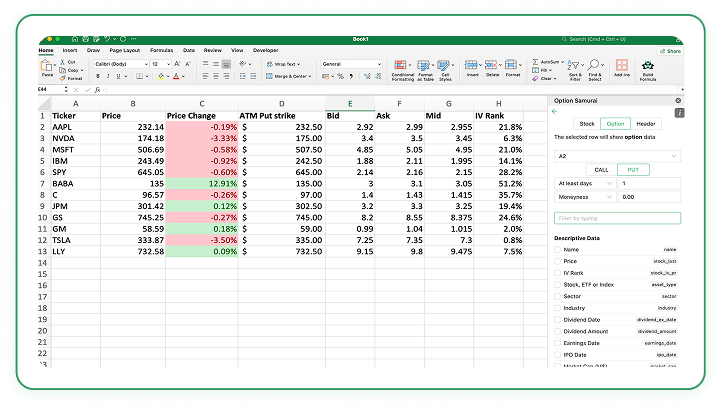
Task: Open the Find & Select magnifier icon
Action: pos(595,66)
